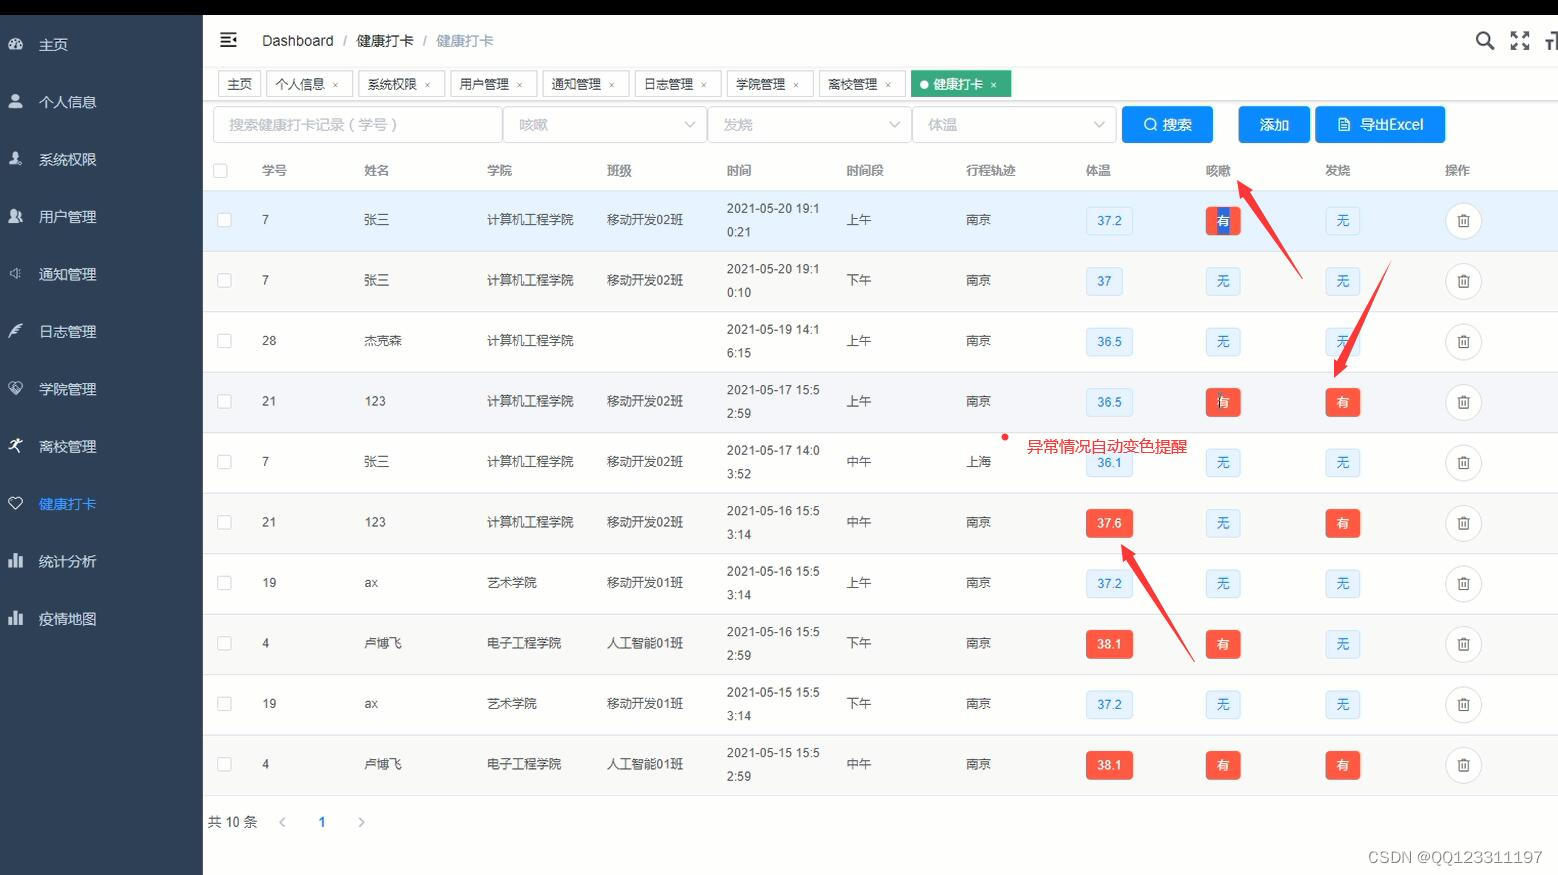Check the row for 123 on 2021-05-17
This screenshot has height=875, width=1558.
pyautogui.click(x=224, y=402)
